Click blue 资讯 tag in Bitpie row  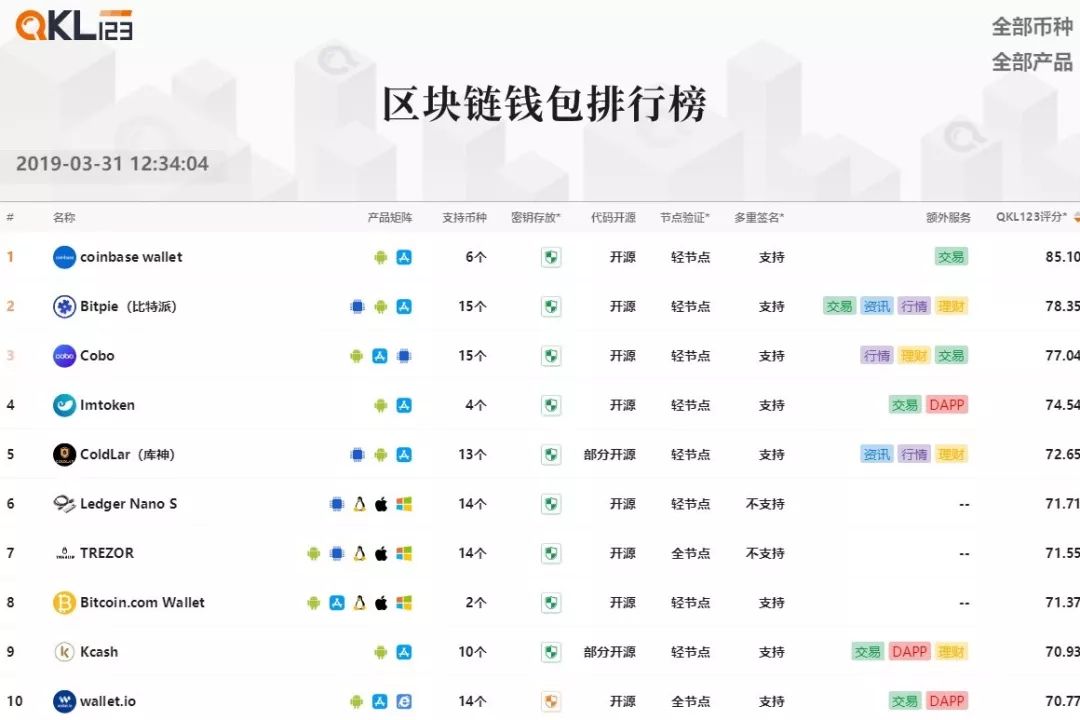877,306
